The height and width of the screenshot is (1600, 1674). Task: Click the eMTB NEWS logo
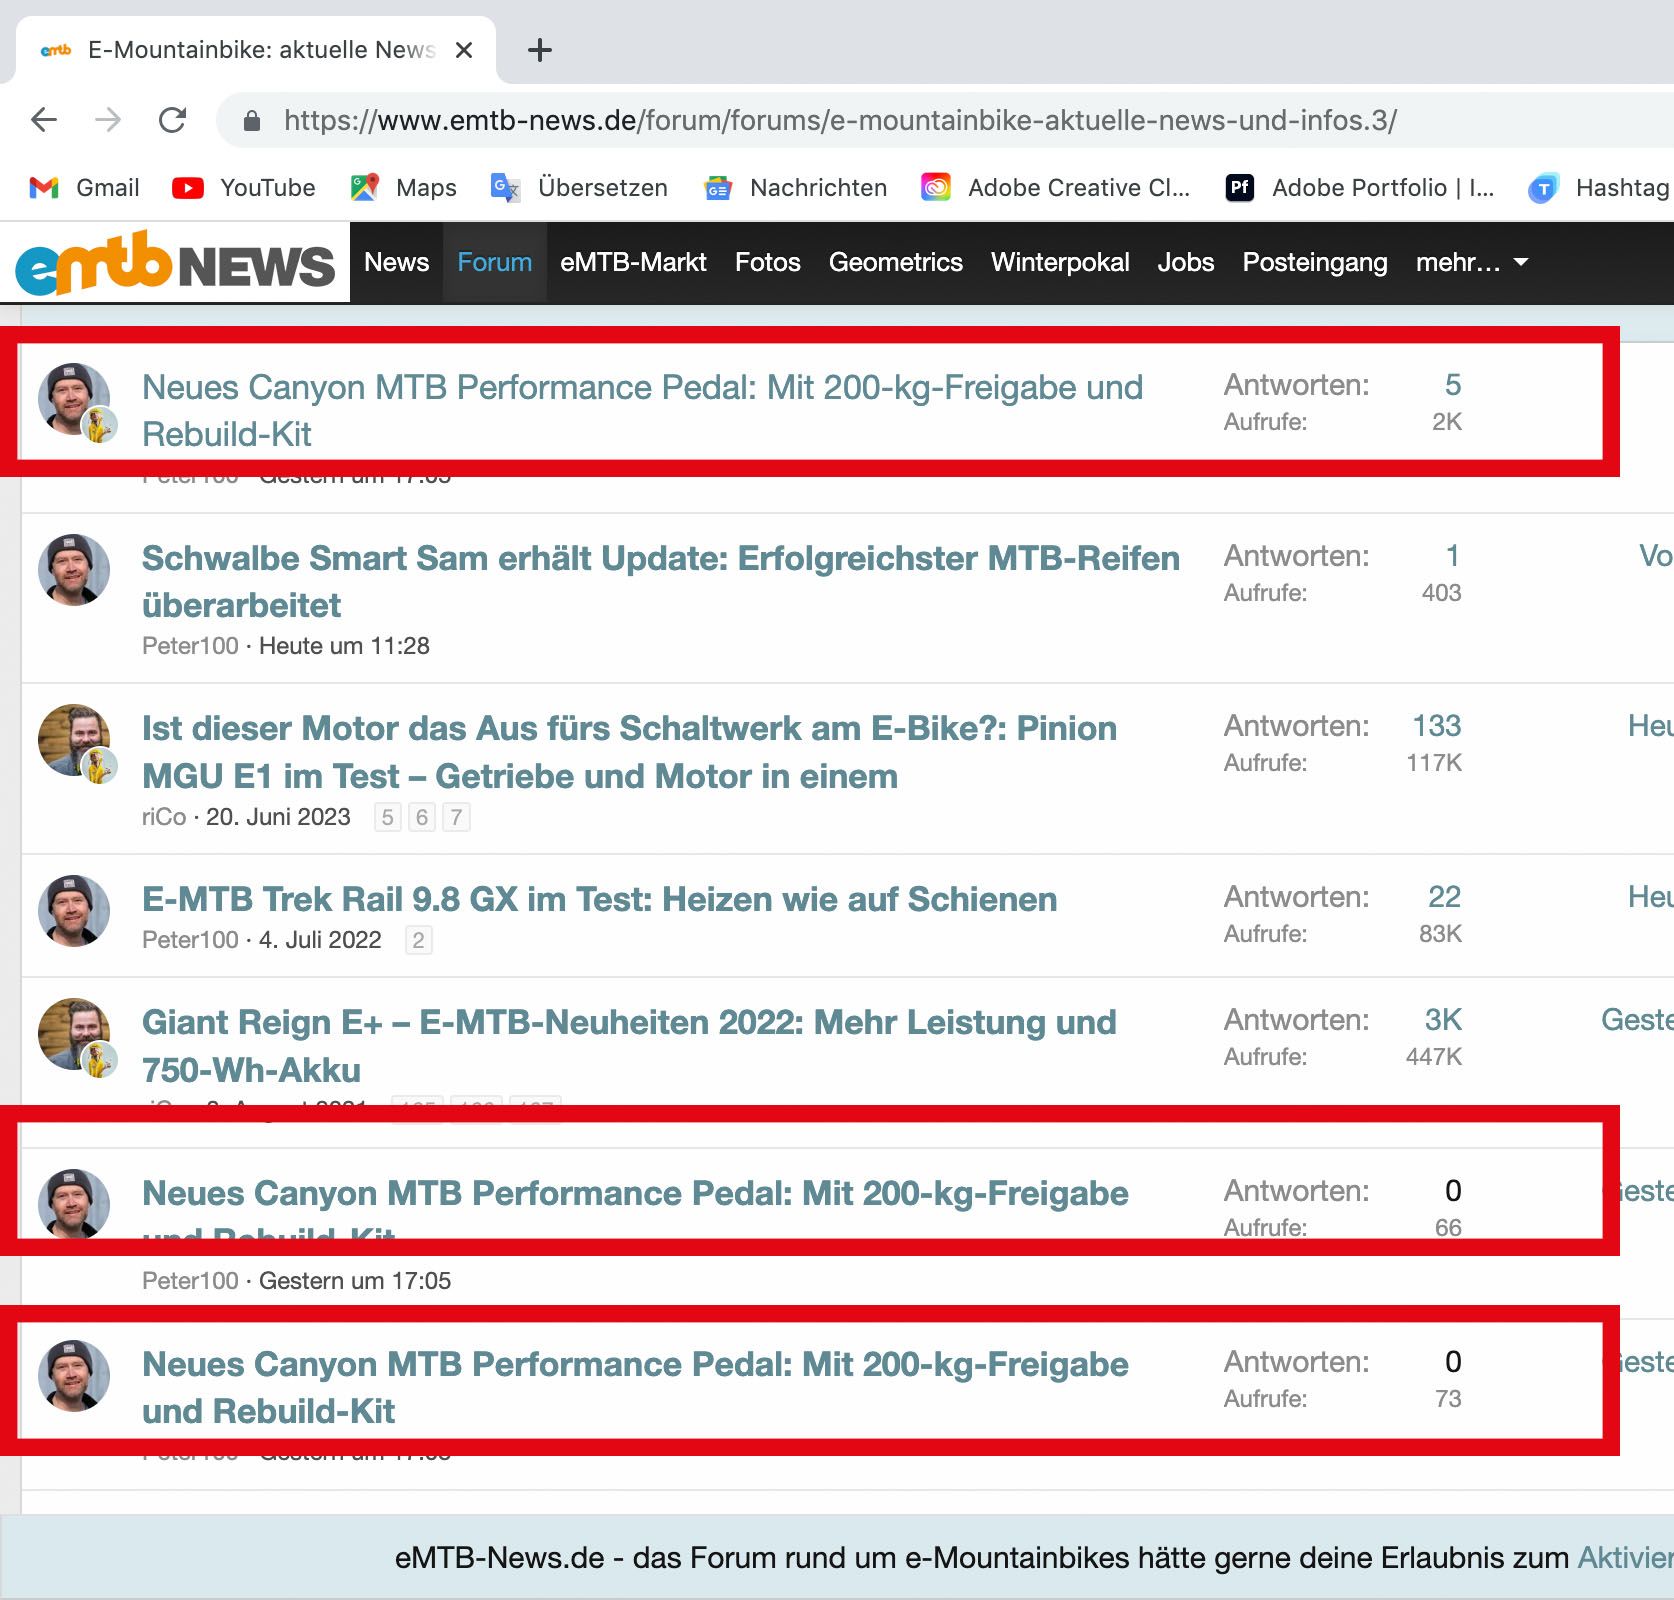coord(175,264)
